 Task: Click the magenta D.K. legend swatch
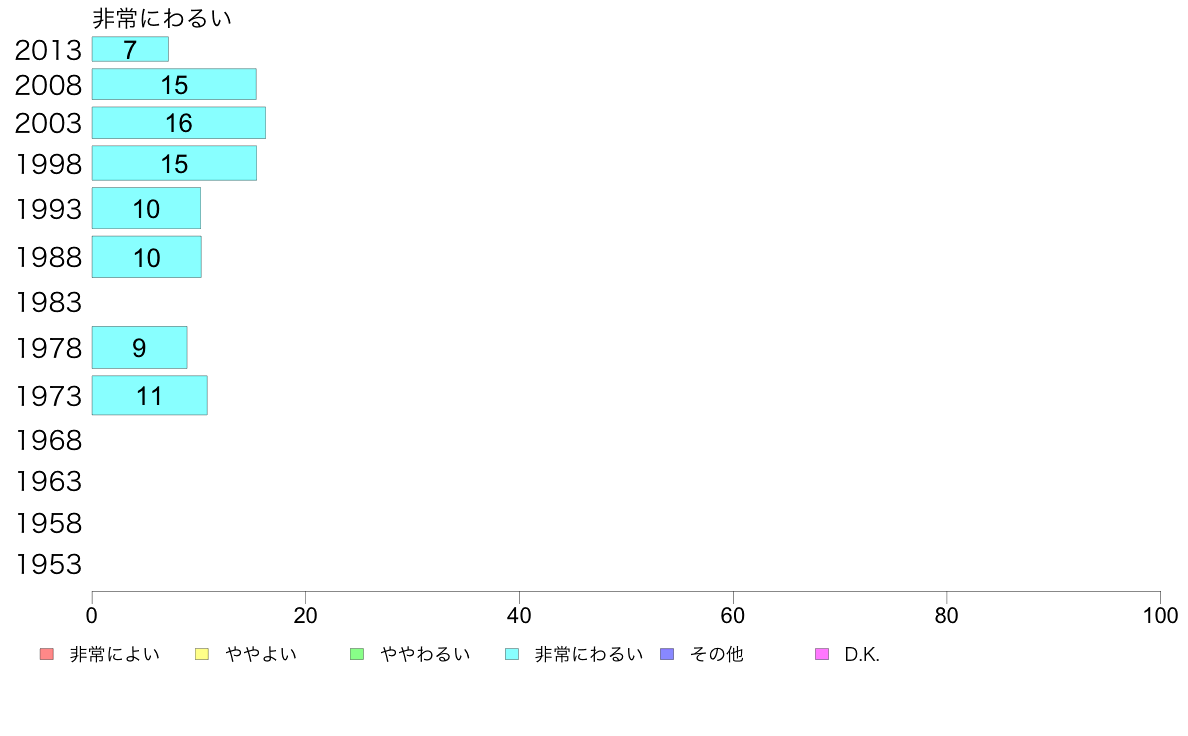click(x=822, y=654)
